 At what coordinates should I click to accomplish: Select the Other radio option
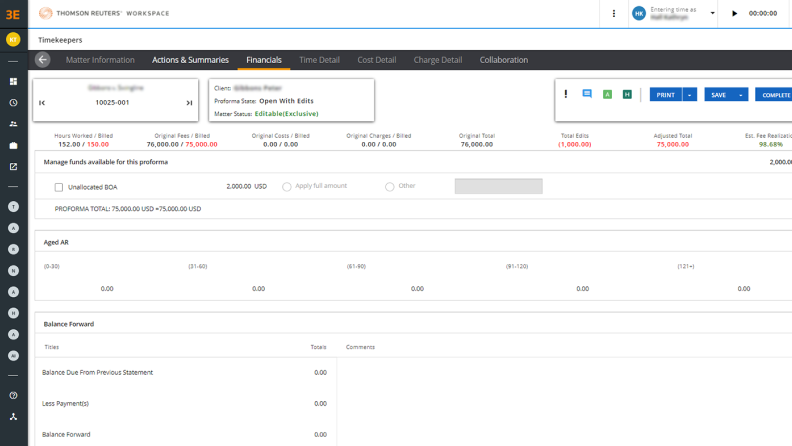coord(390,186)
